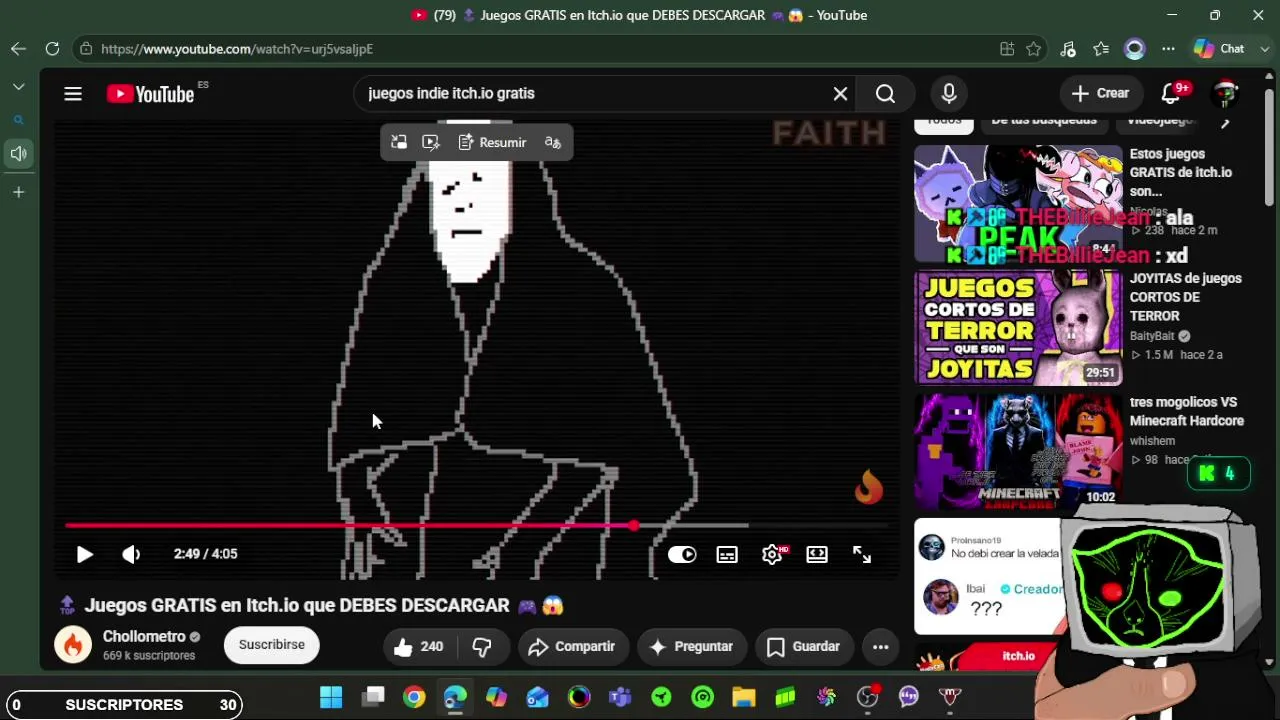This screenshot has height=720, width=1280.
Task: Click the address bar URL
Action: [237, 49]
